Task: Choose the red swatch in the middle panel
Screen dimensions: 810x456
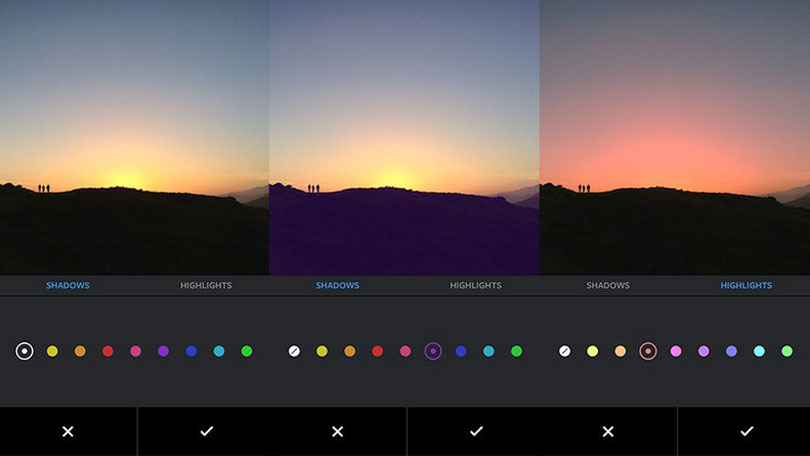Action: pyautogui.click(x=378, y=351)
